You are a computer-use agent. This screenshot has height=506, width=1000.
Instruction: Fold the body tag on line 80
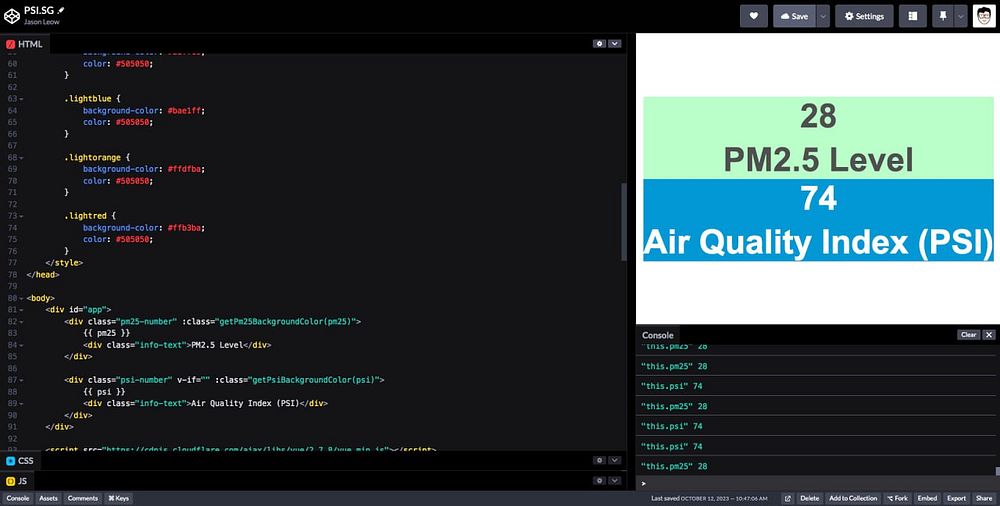[x=22, y=298]
